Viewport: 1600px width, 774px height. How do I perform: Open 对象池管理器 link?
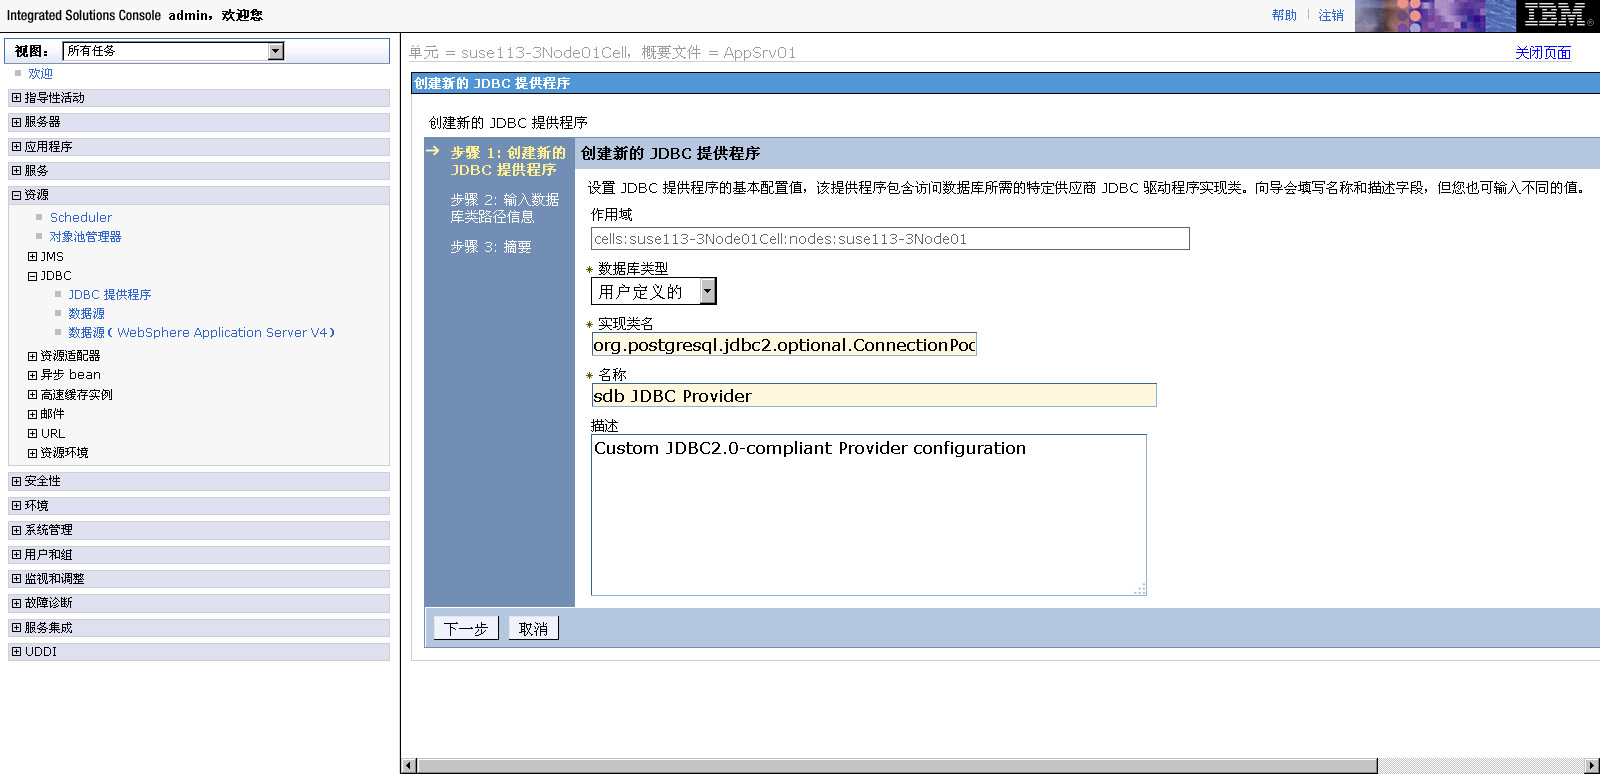(x=85, y=237)
